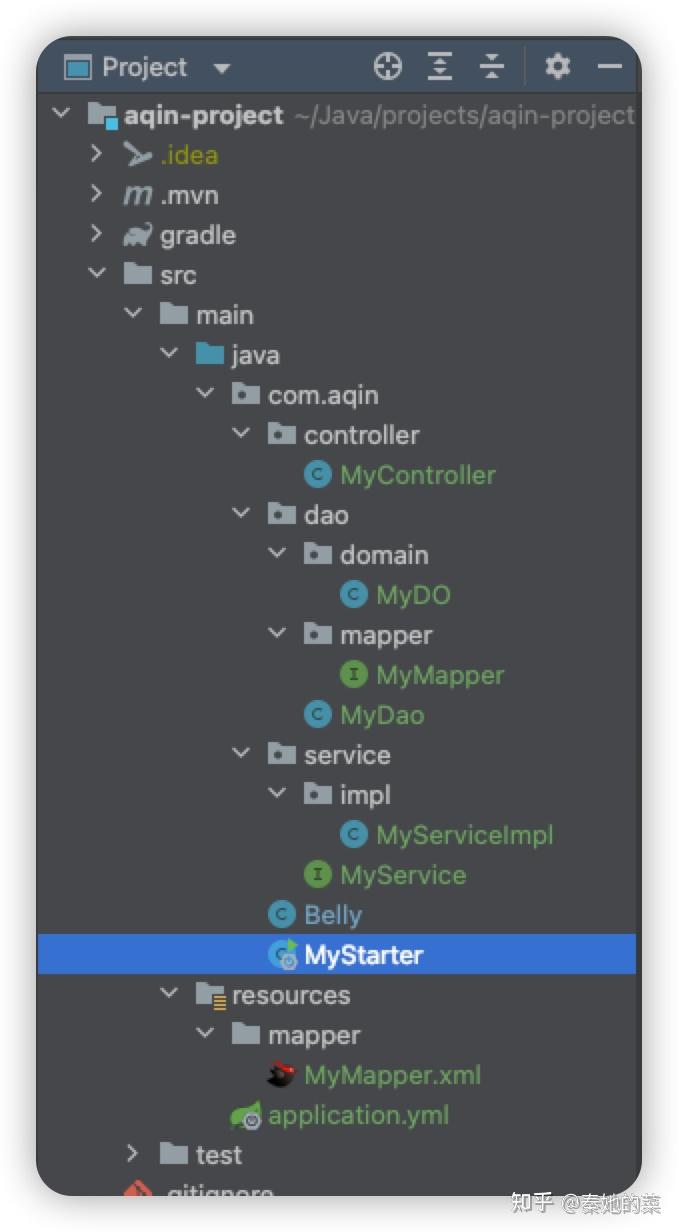Select the MyServiceImpl class file

(x=464, y=835)
